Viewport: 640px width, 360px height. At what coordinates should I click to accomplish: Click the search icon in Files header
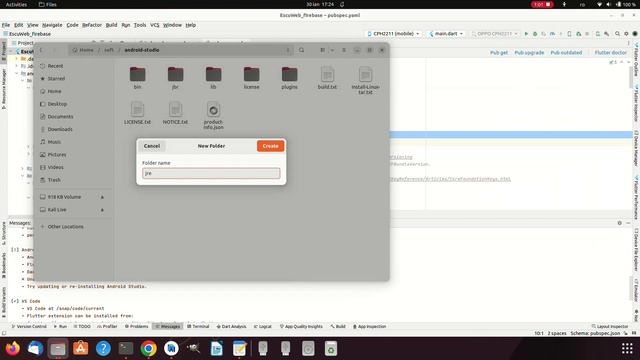pos(302,50)
